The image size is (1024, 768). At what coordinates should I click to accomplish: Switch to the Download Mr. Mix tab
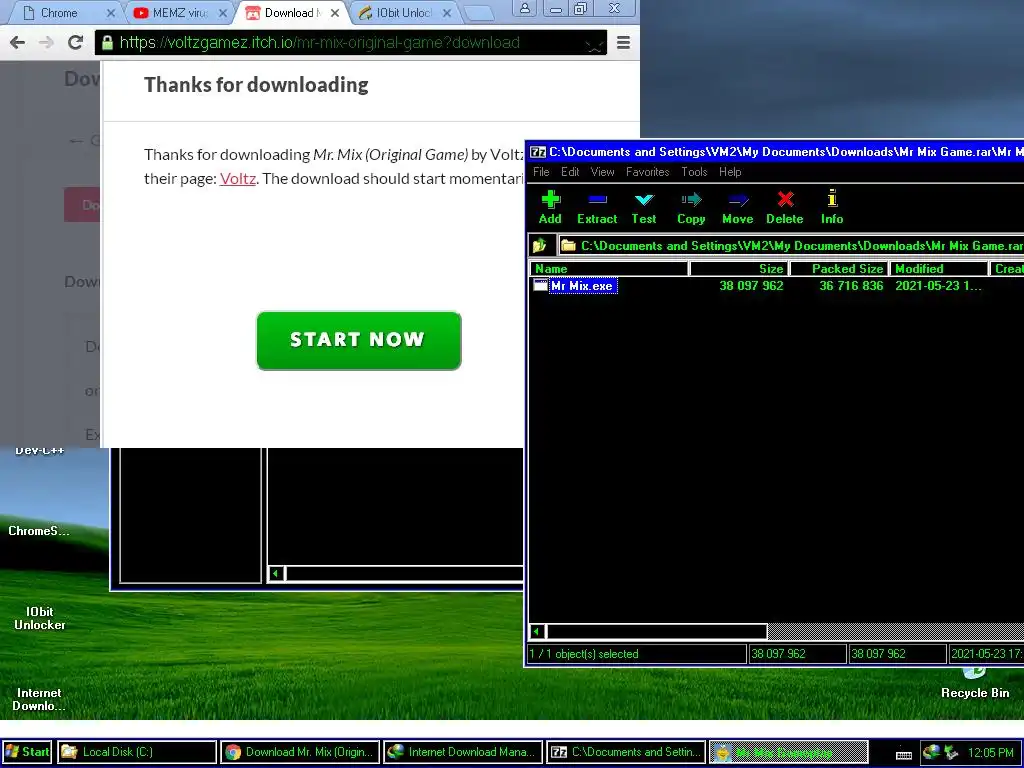(293, 13)
